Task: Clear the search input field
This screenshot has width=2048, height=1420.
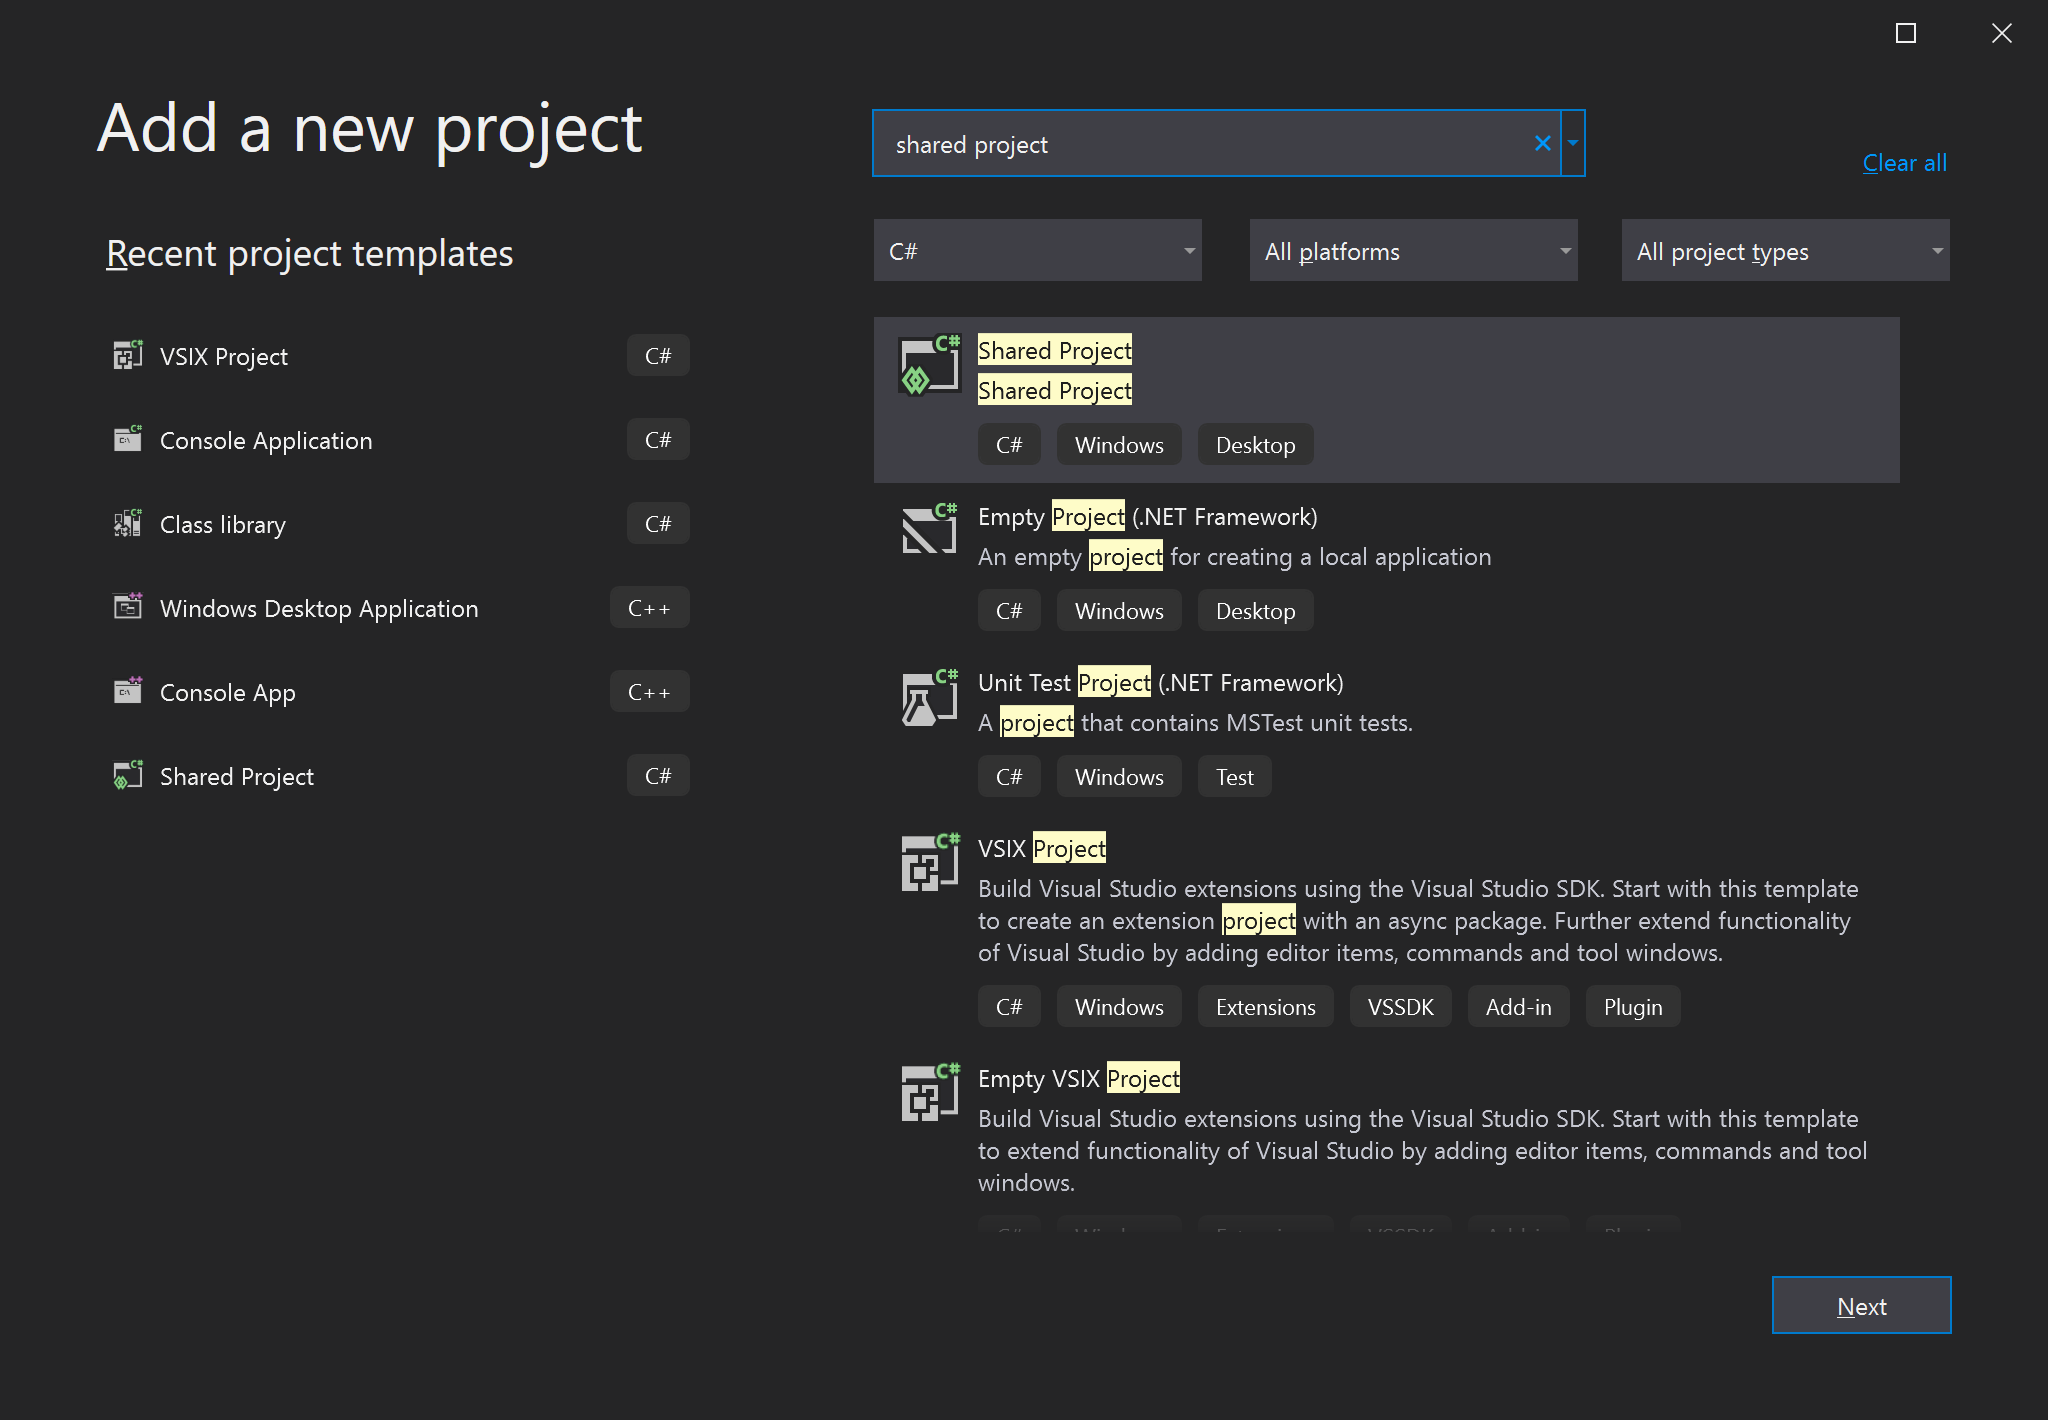Action: coord(1542,142)
